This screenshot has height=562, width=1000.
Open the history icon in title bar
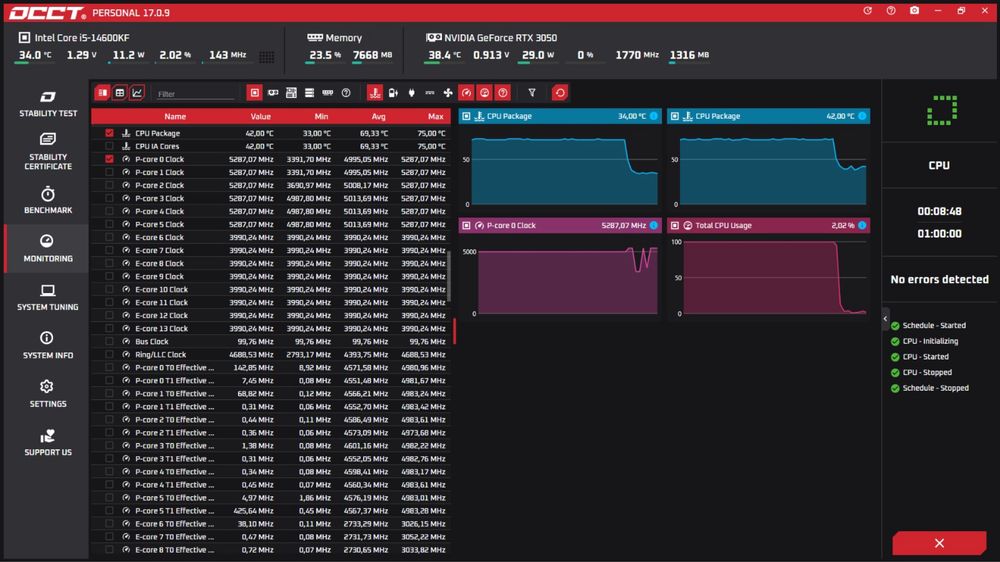[867, 11]
